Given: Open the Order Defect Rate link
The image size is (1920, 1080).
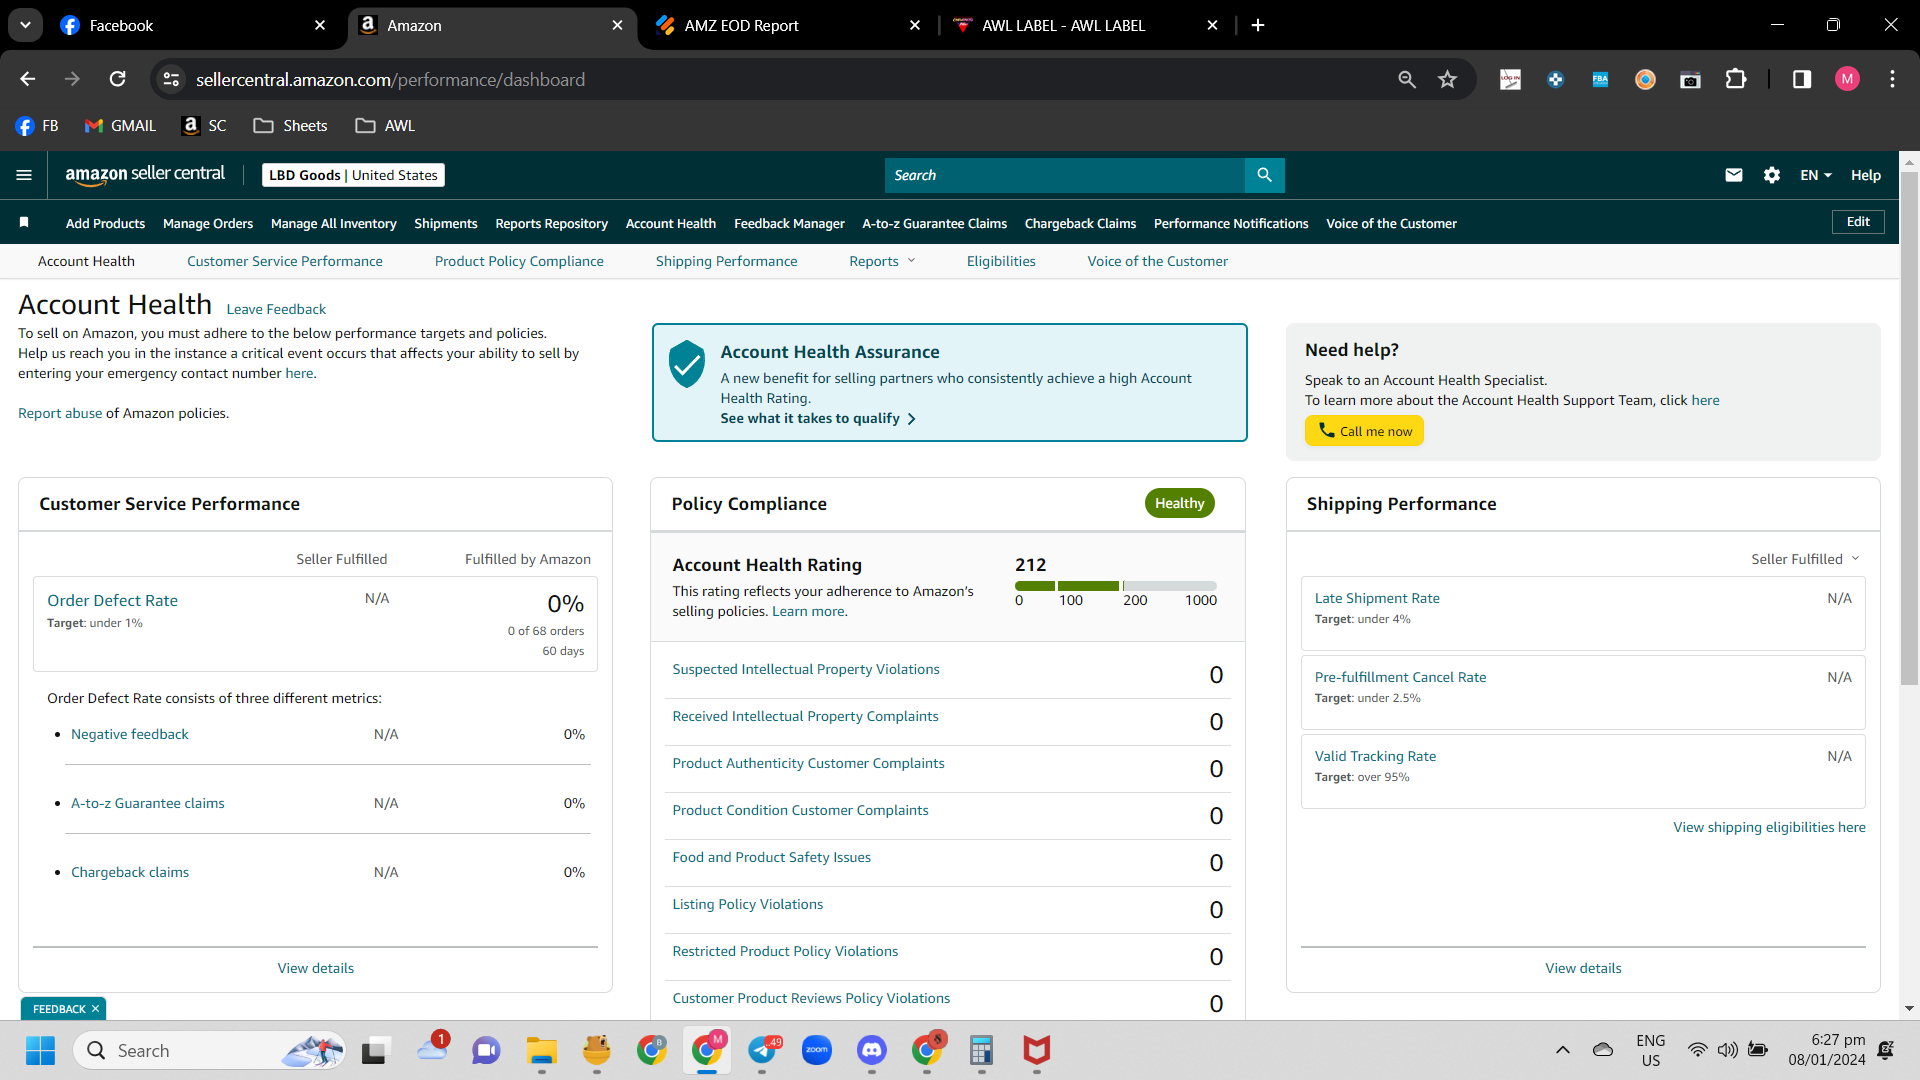Looking at the screenshot, I should 112,601.
